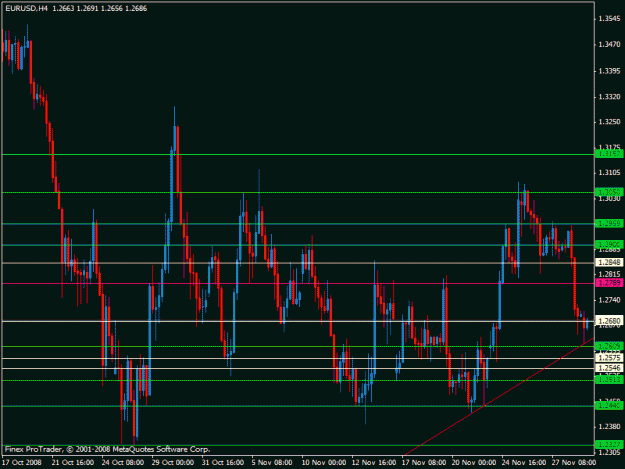Click the 31 Oct 16:00 time label
This screenshot has width=625, height=469.
[222, 463]
